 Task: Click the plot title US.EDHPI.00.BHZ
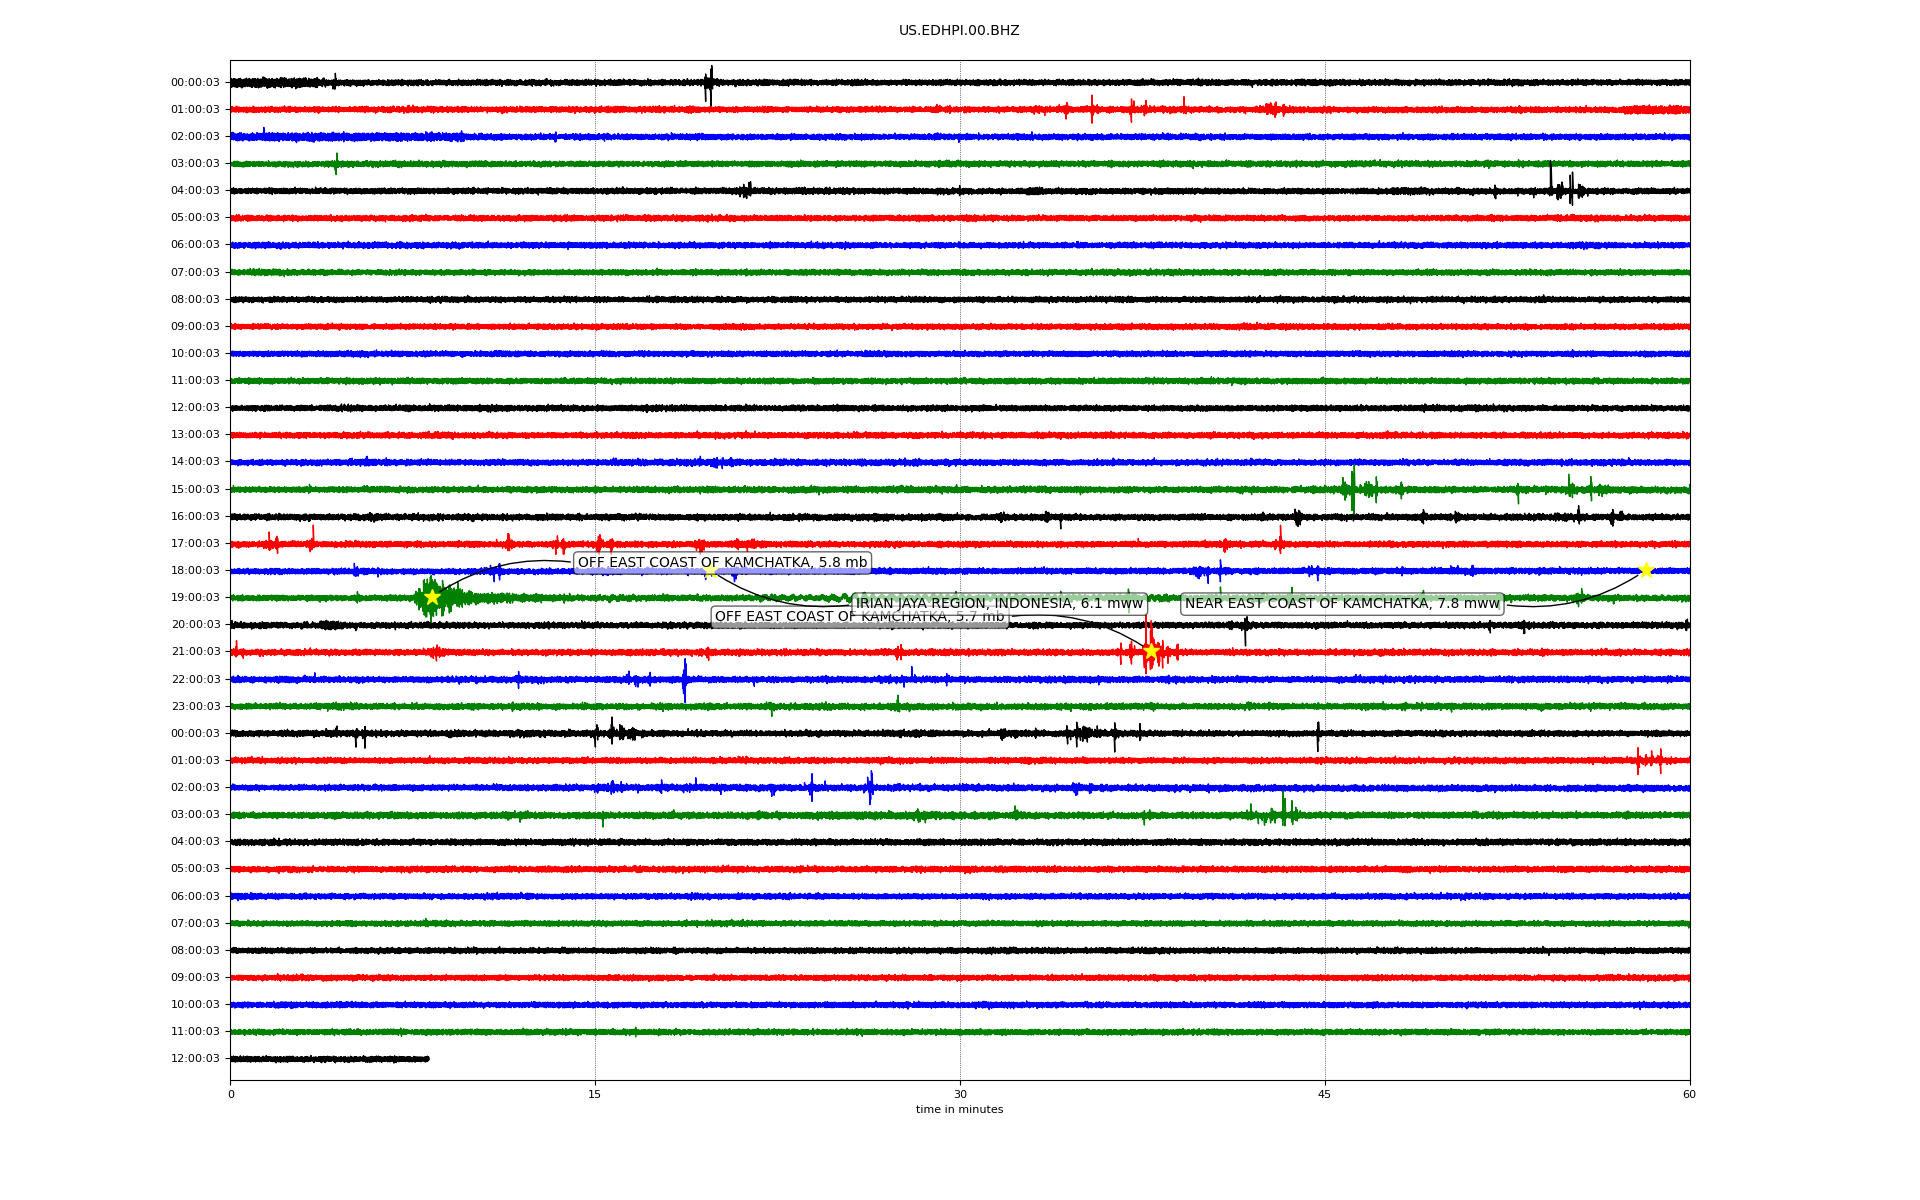[x=959, y=31]
